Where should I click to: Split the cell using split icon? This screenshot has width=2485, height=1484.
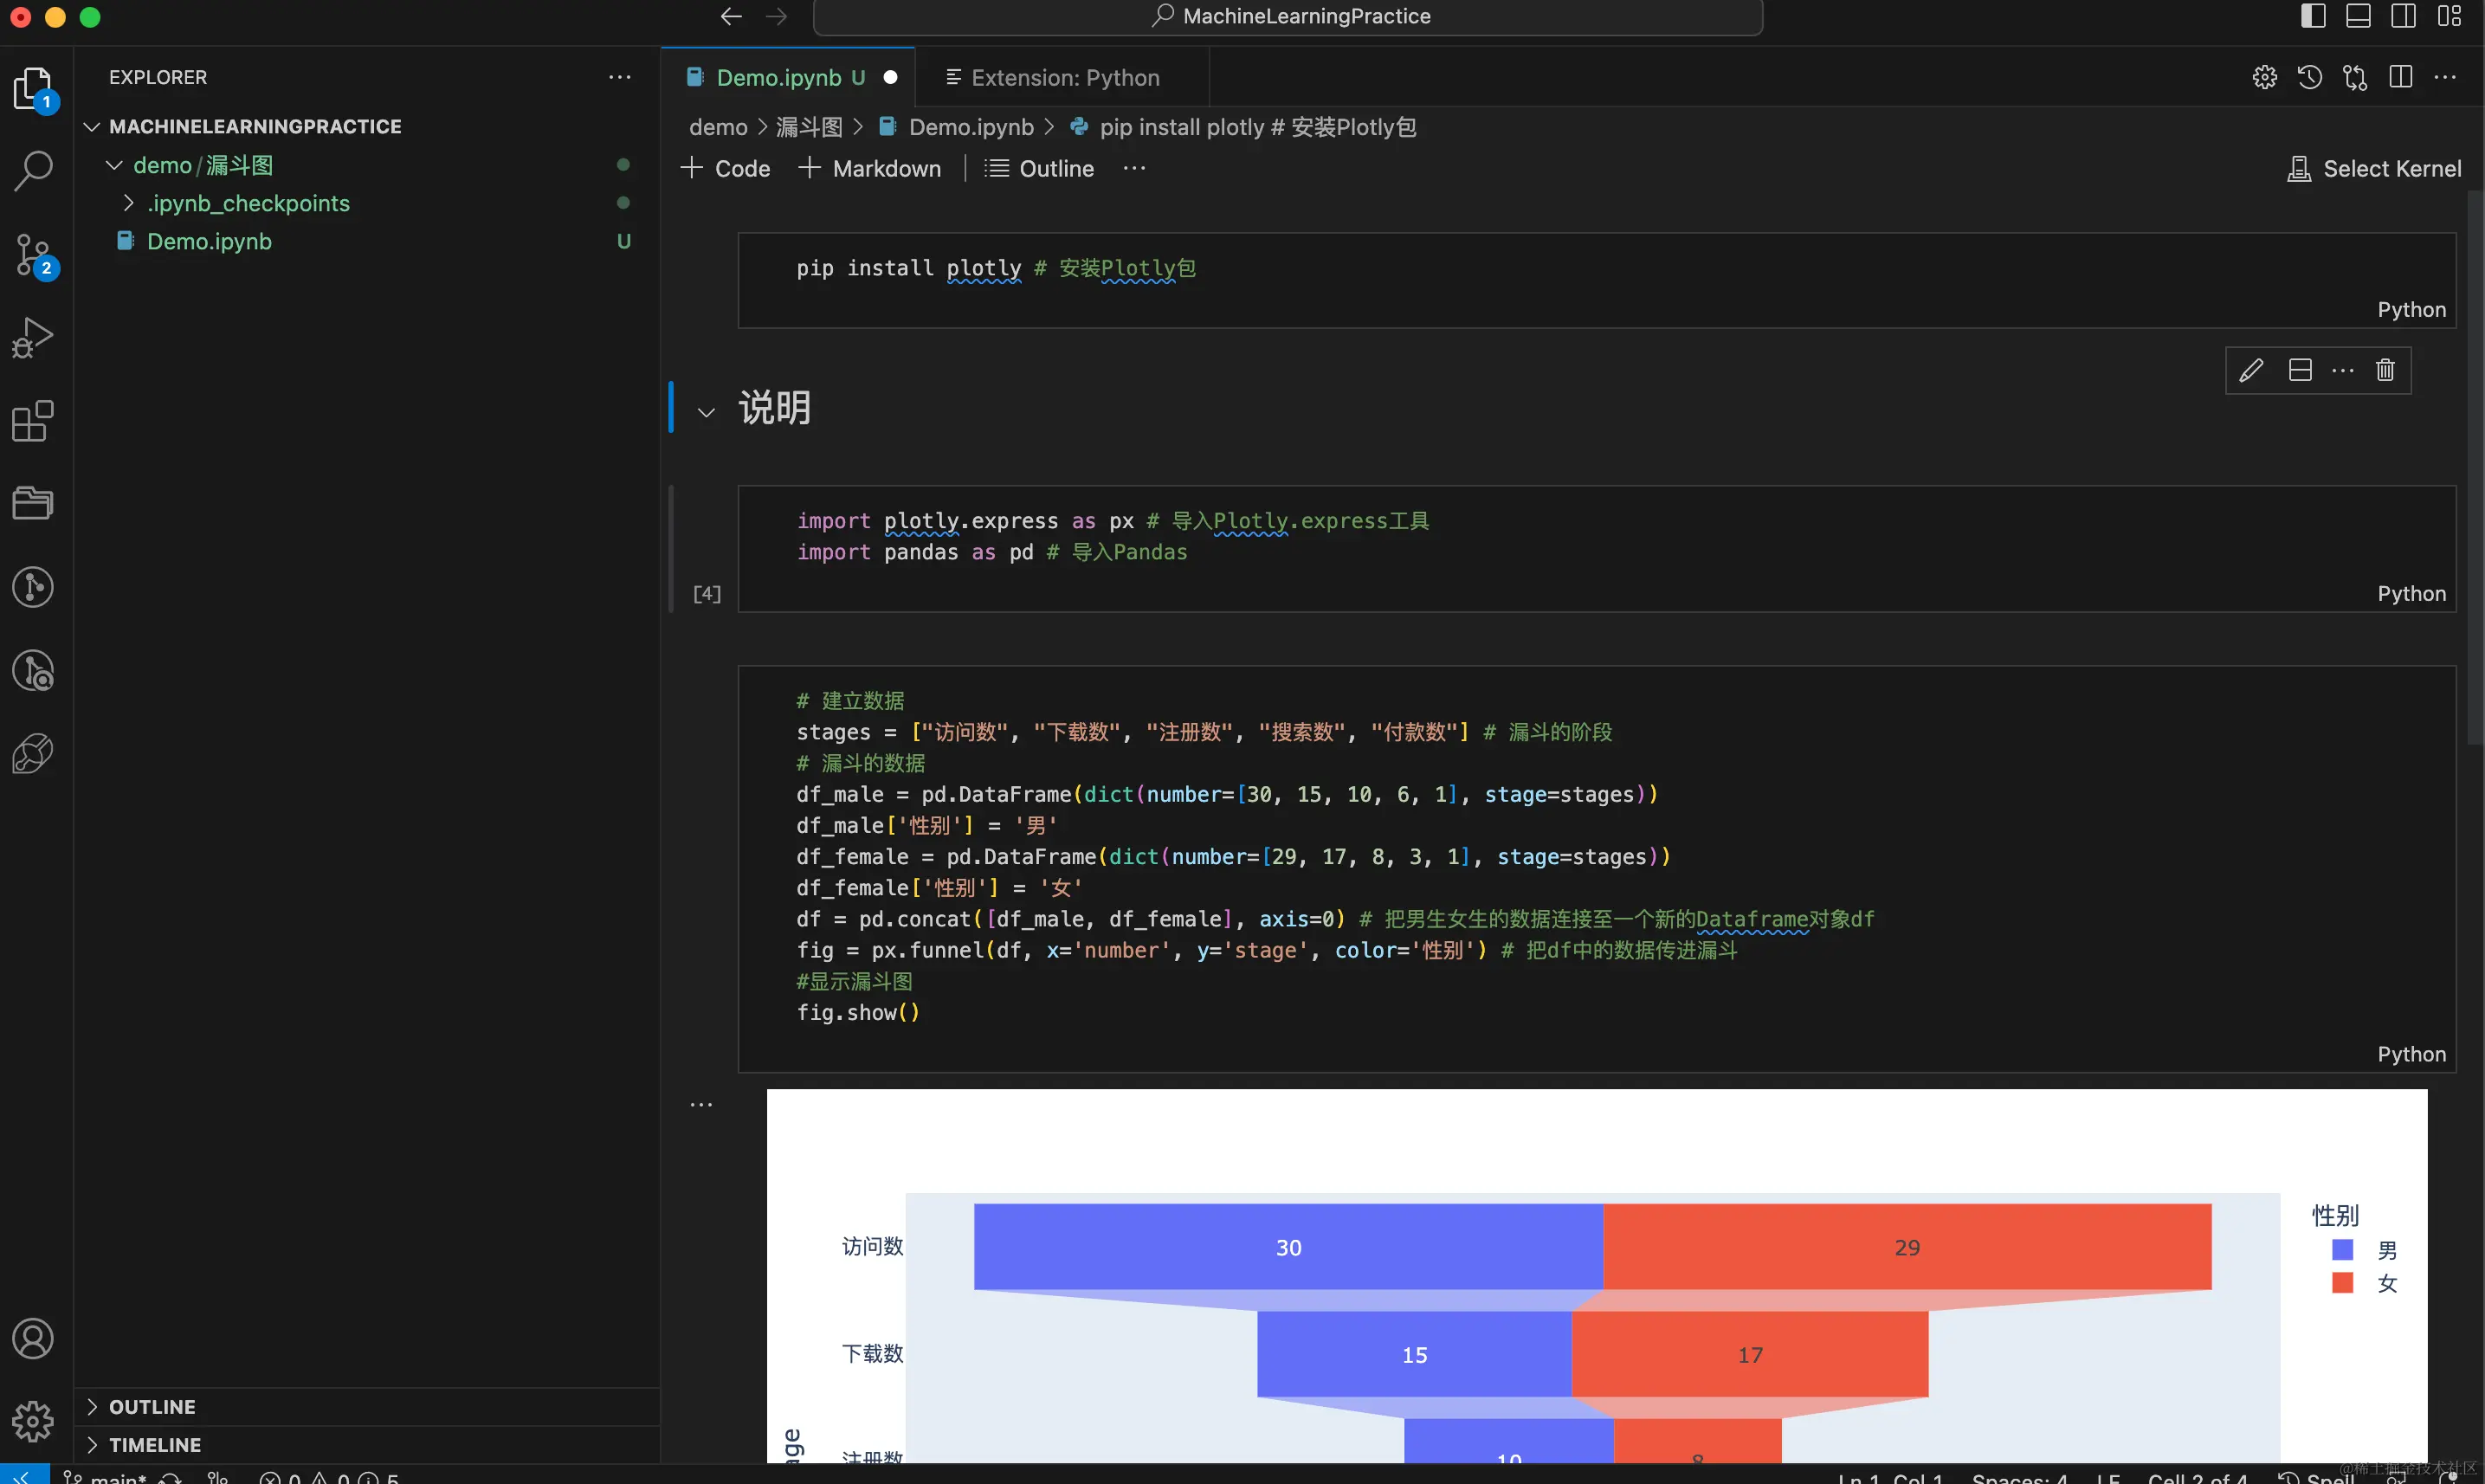[x=2299, y=371]
